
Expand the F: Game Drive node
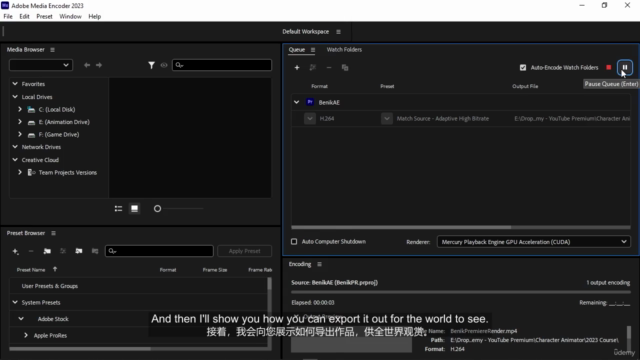tap(20, 134)
